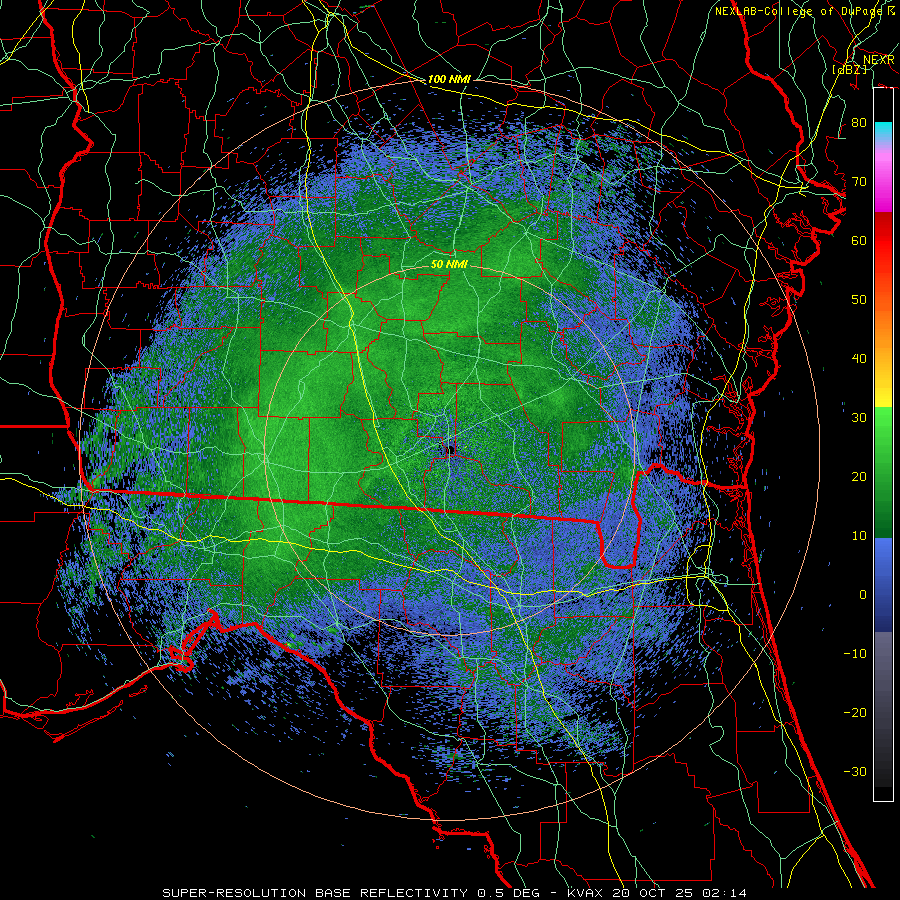This screenshot has height=900, width=900.
Task: Click the 50 value on the dBZ scale
Action: [859, 300]
